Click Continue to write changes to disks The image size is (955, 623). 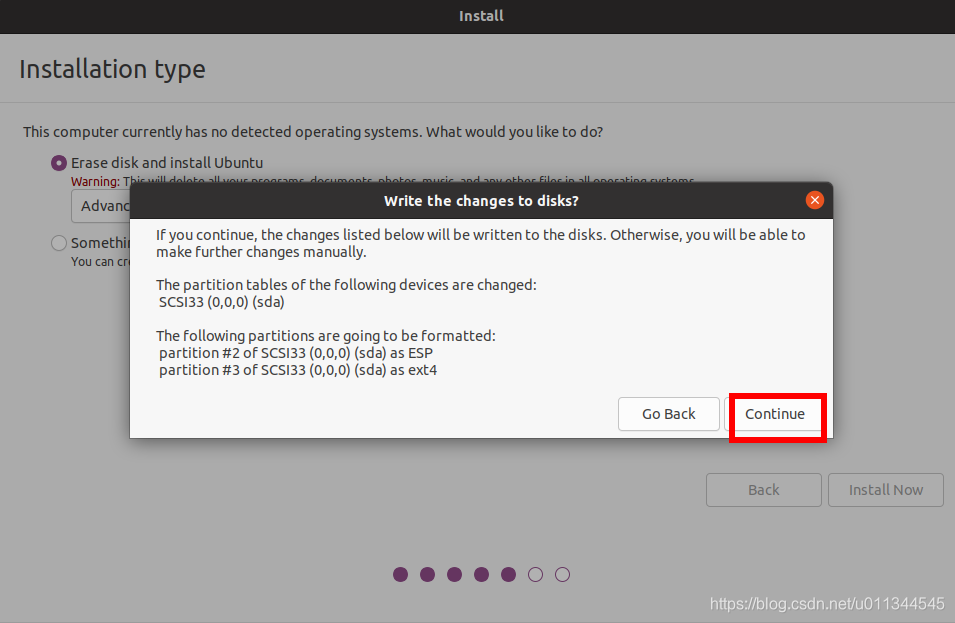coord(775,414)
